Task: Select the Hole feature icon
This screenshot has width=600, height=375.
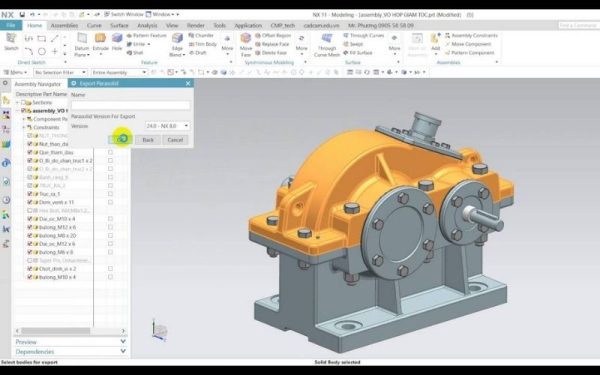Action: [117, 38]
